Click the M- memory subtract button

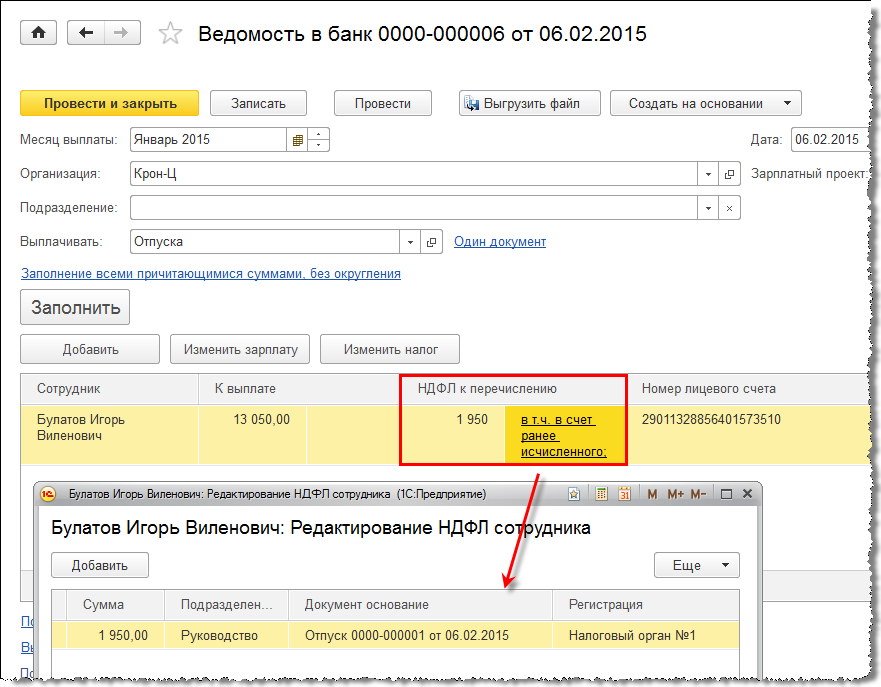(698, 494)
